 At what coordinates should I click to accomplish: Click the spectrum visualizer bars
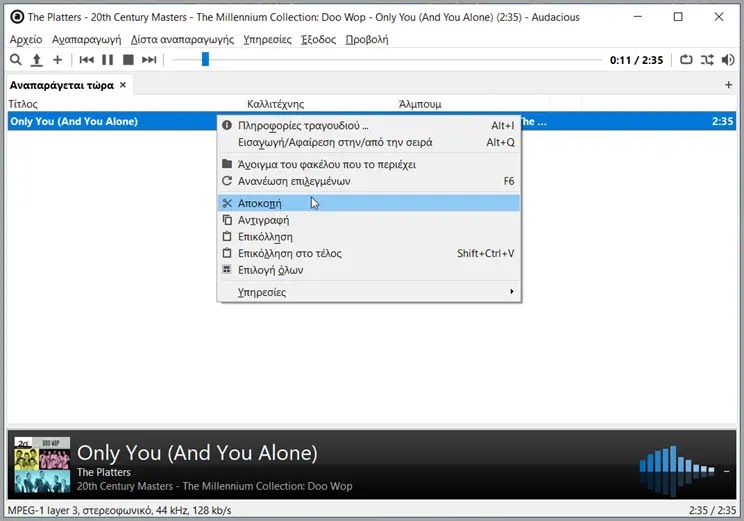point(677,470)
